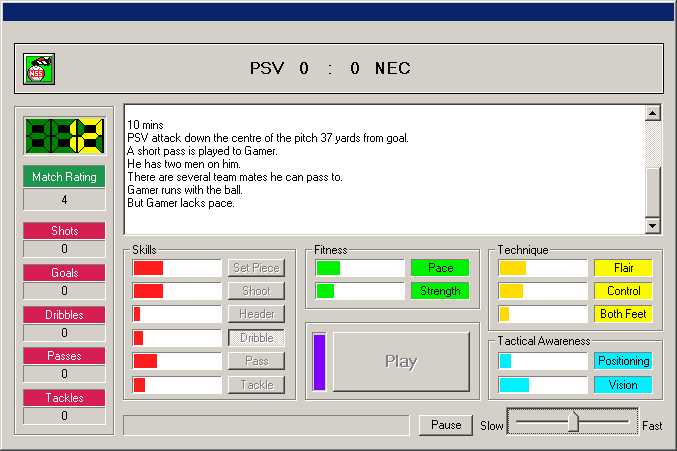
Task: Click the Dribble skill button
Action: pos(256,338)
